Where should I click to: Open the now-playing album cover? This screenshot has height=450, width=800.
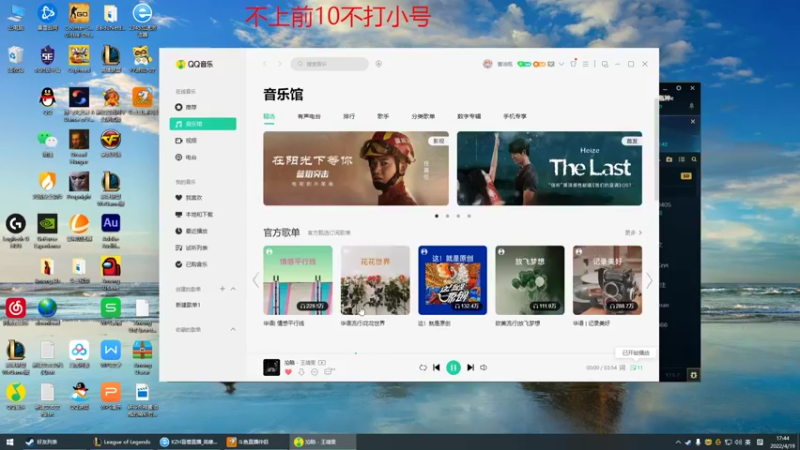click(x=271, y=367)
